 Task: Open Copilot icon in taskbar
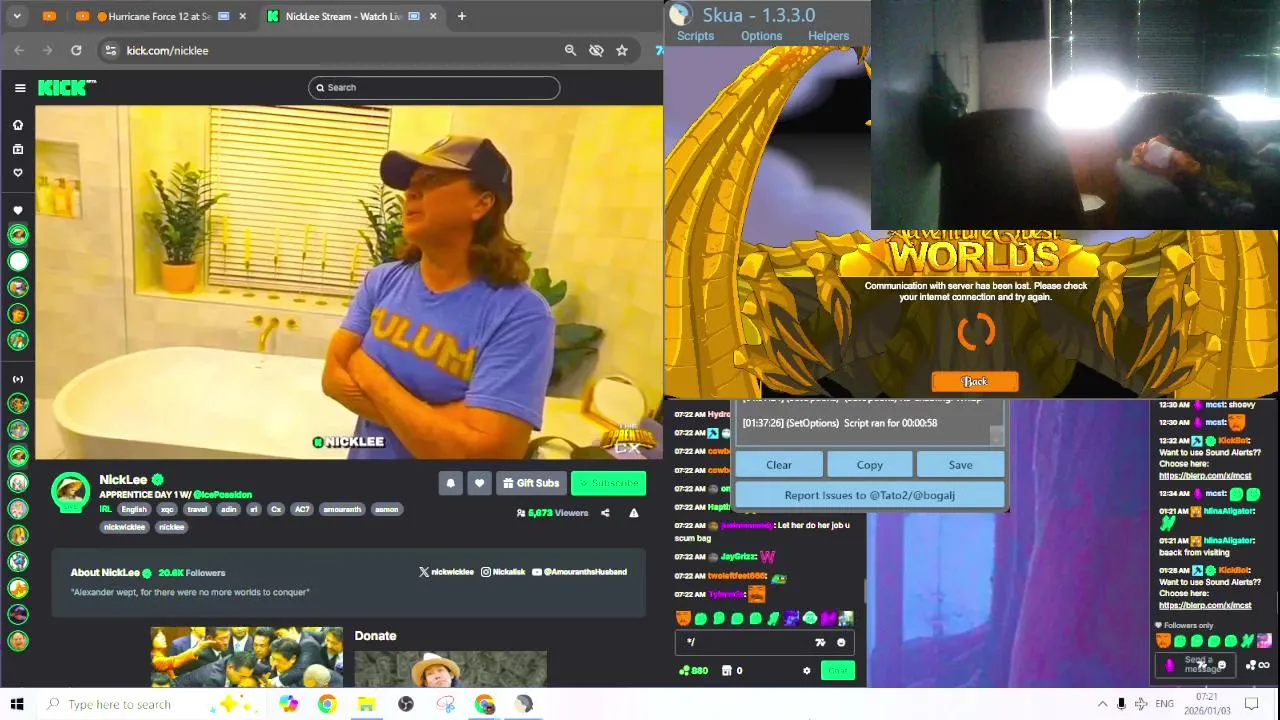pos(288,704)
